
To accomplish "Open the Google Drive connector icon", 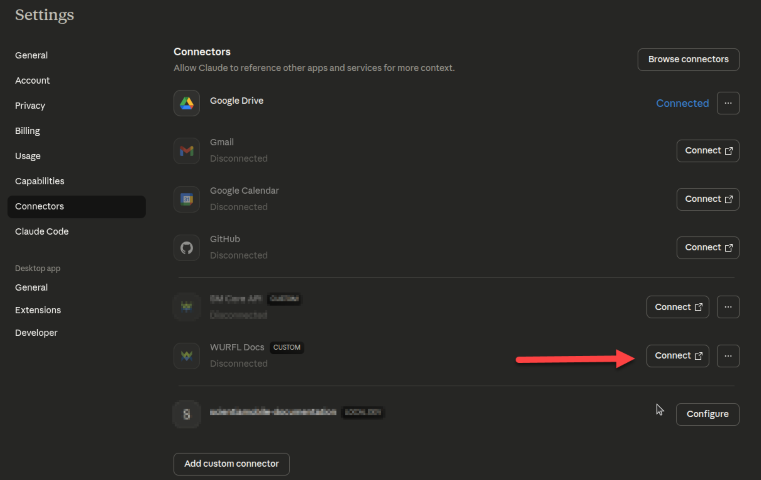I will [x=186, y=103].
